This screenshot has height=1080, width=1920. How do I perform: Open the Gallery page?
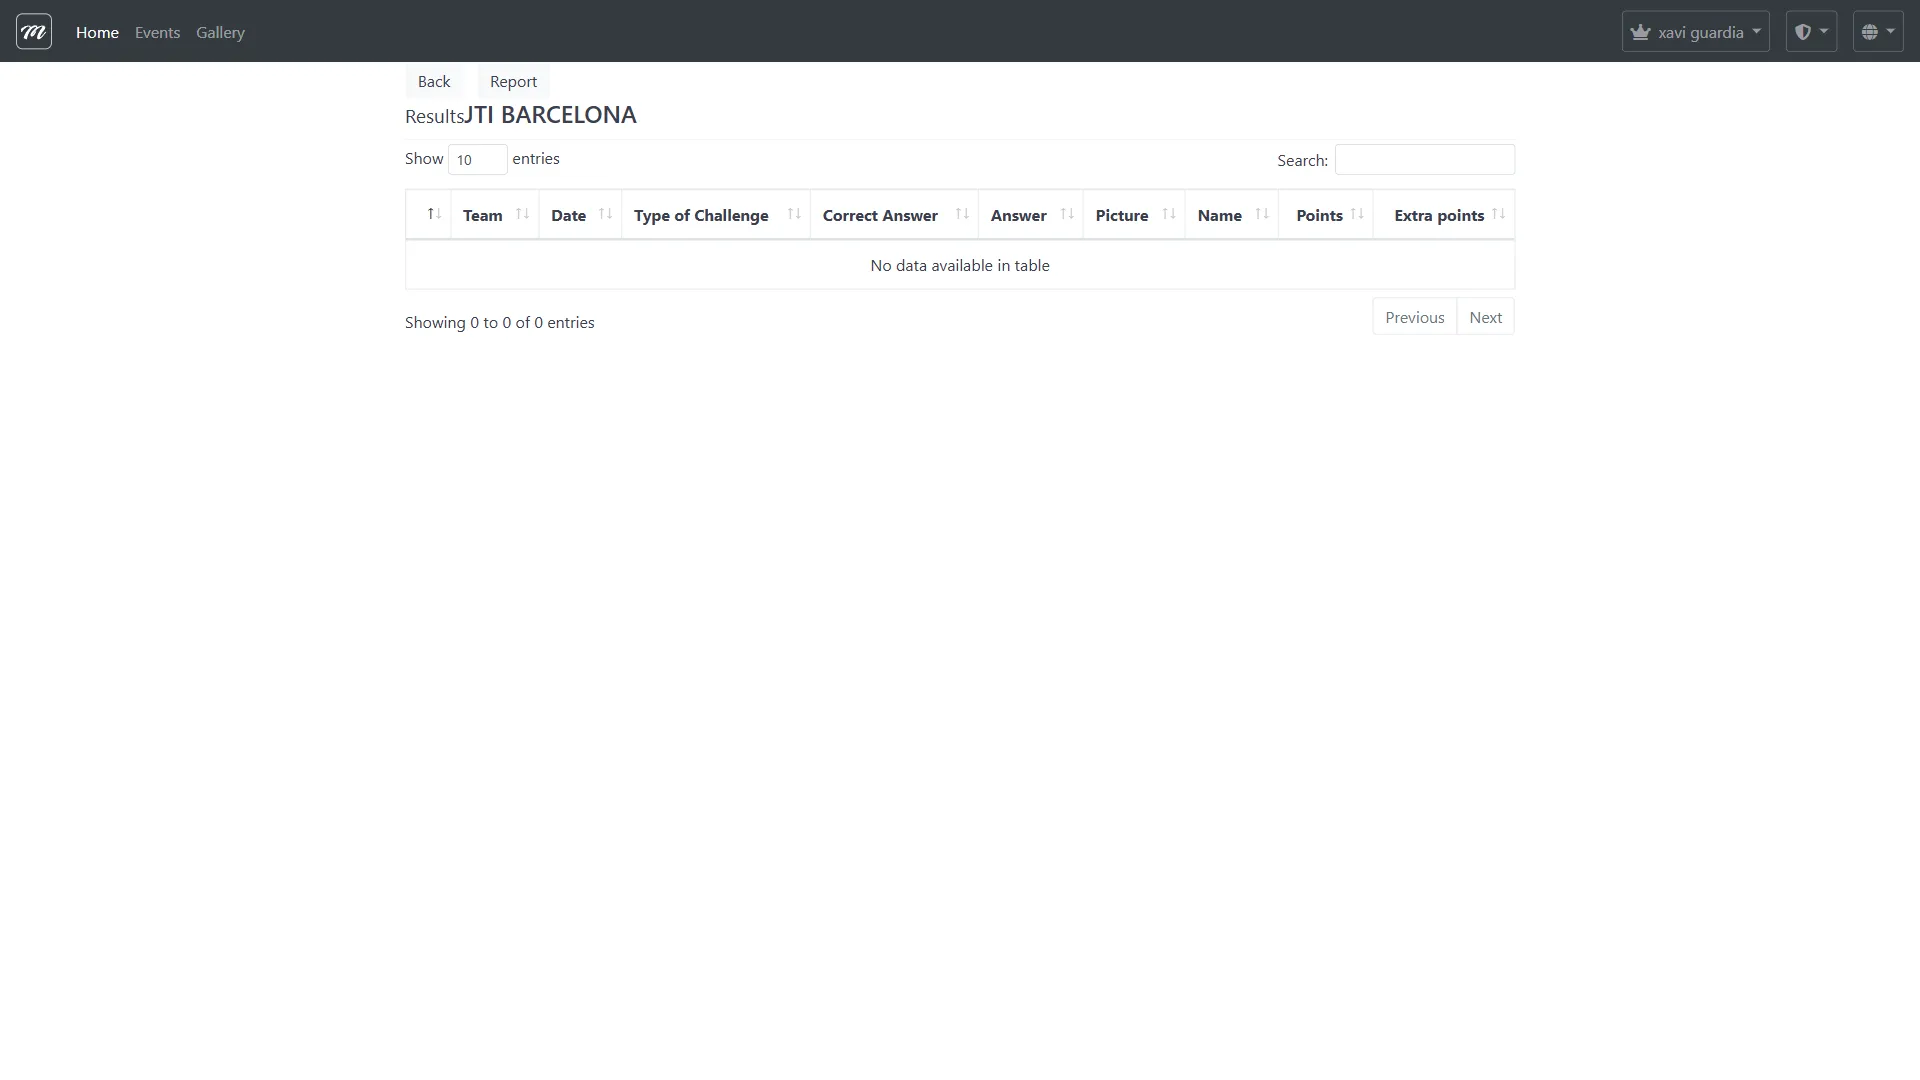220,32
